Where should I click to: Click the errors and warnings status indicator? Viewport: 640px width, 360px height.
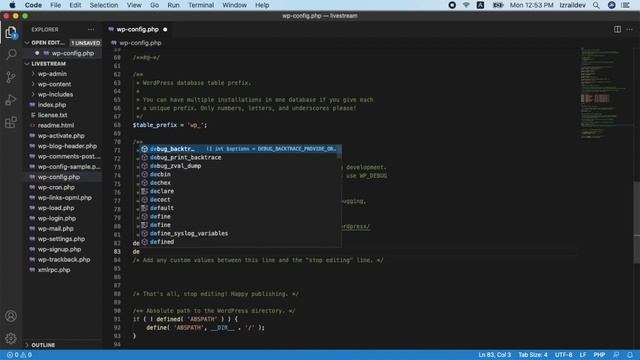19,355
